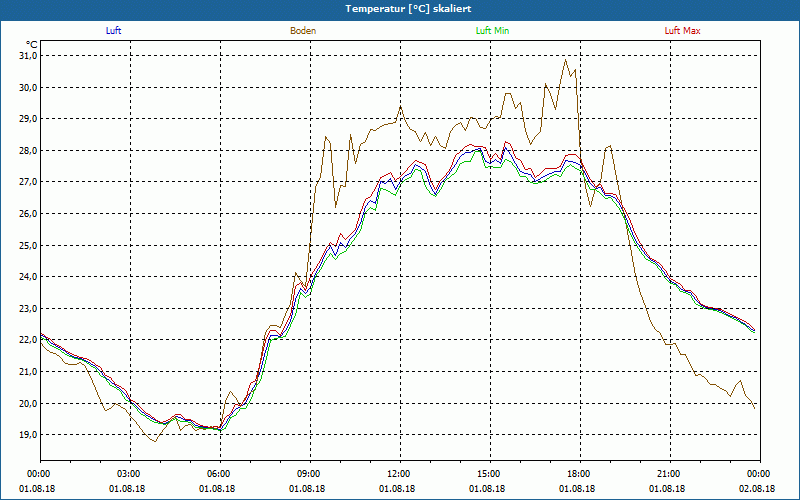Screen dimensions: 800x500
Task: Click the '06:00' time axis label
Action: click(x=220, y=474)
